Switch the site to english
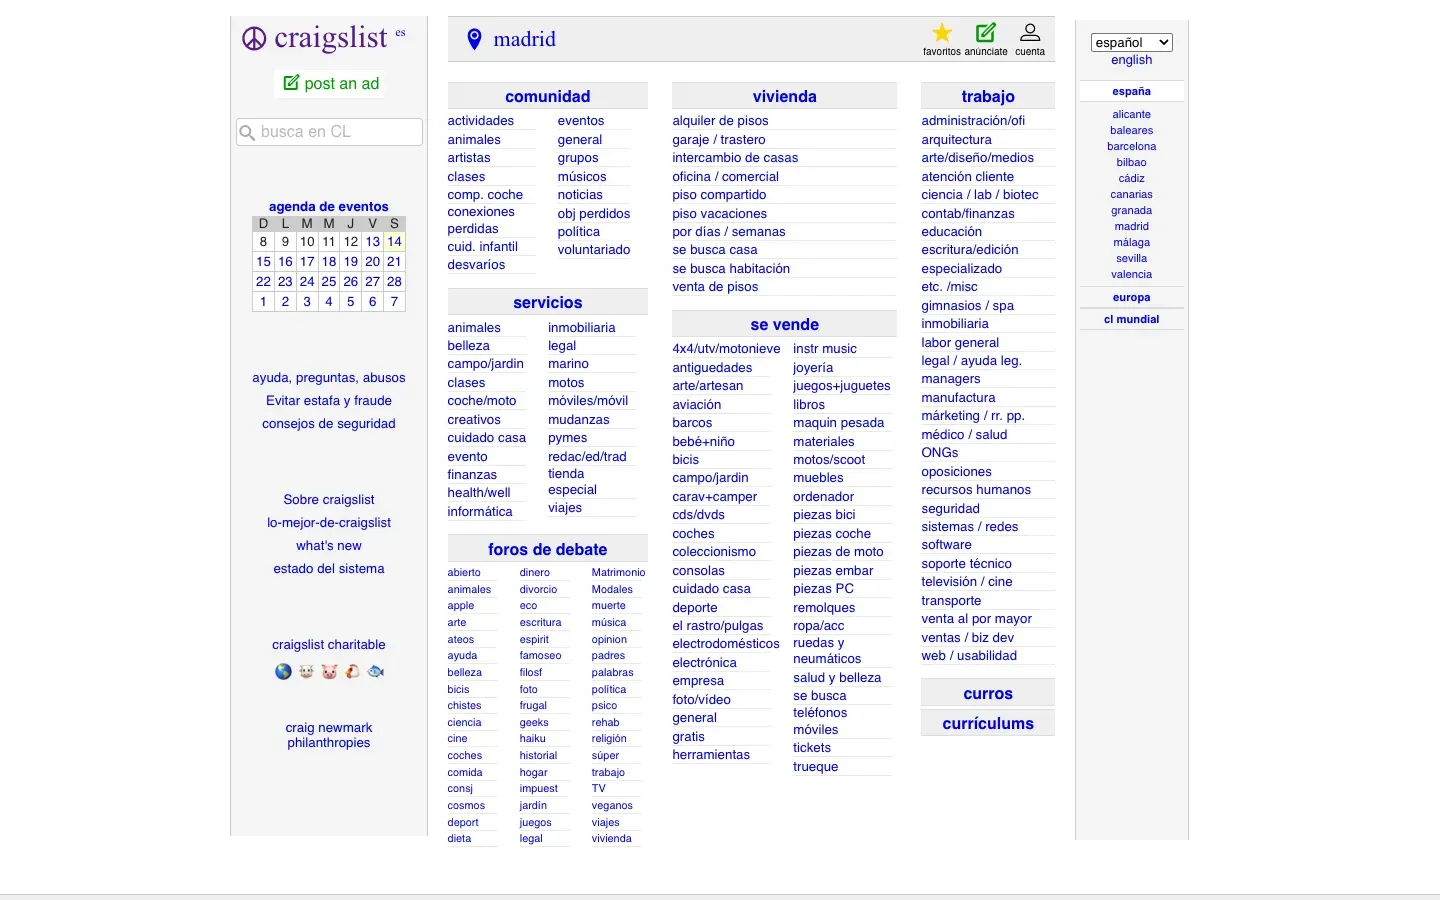This screenshot has width=1440, height=900. point(1131,60)
